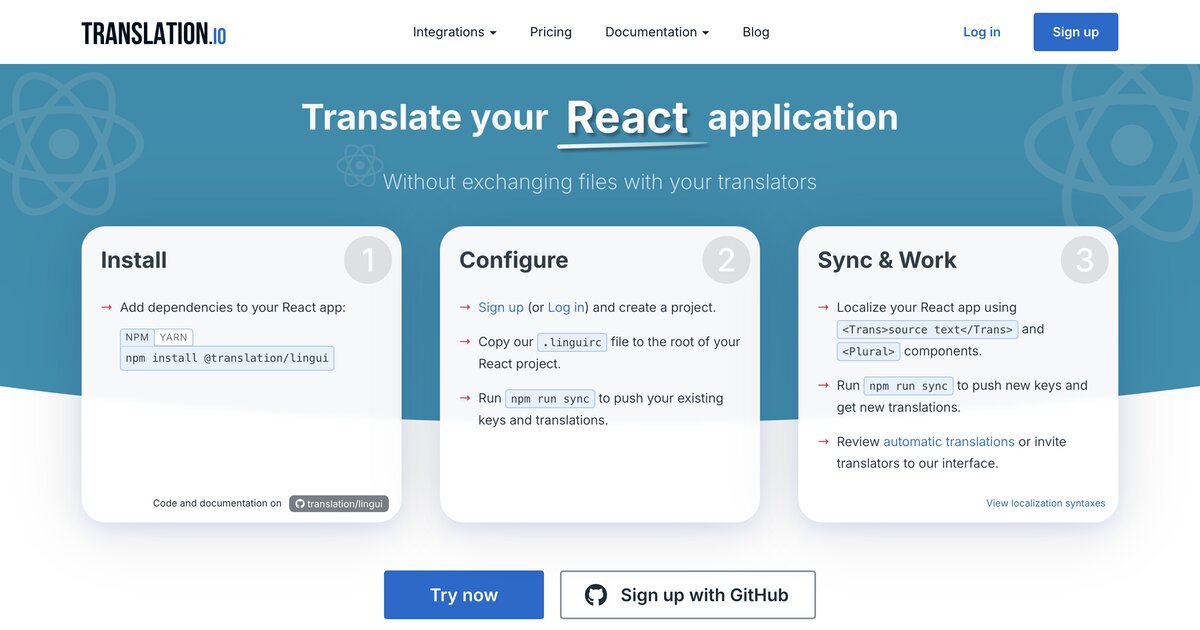
Task: Click the Try now button
Action: coord(464,595)
